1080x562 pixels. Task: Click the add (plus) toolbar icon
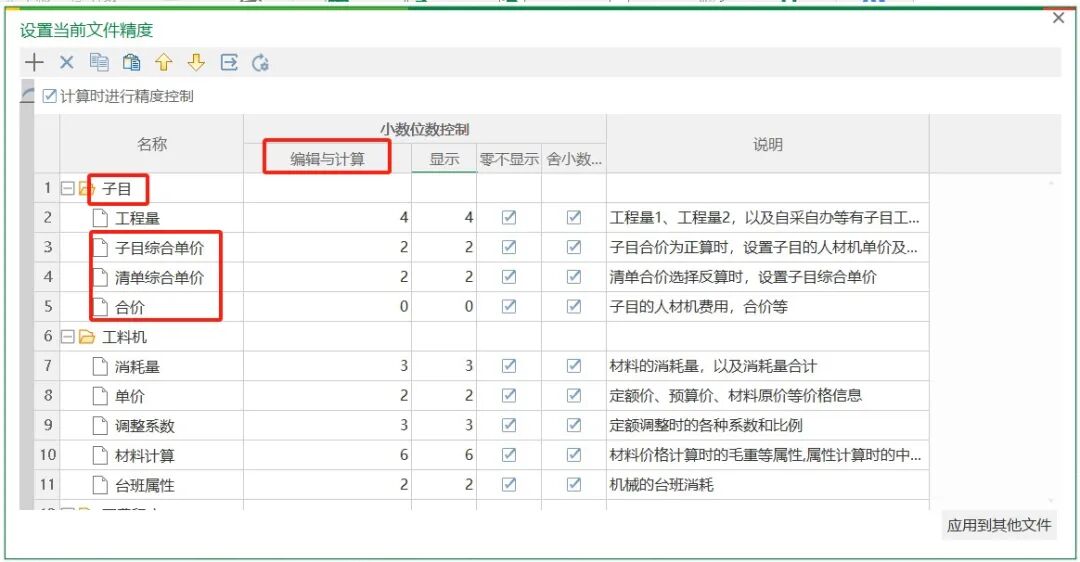34,63
